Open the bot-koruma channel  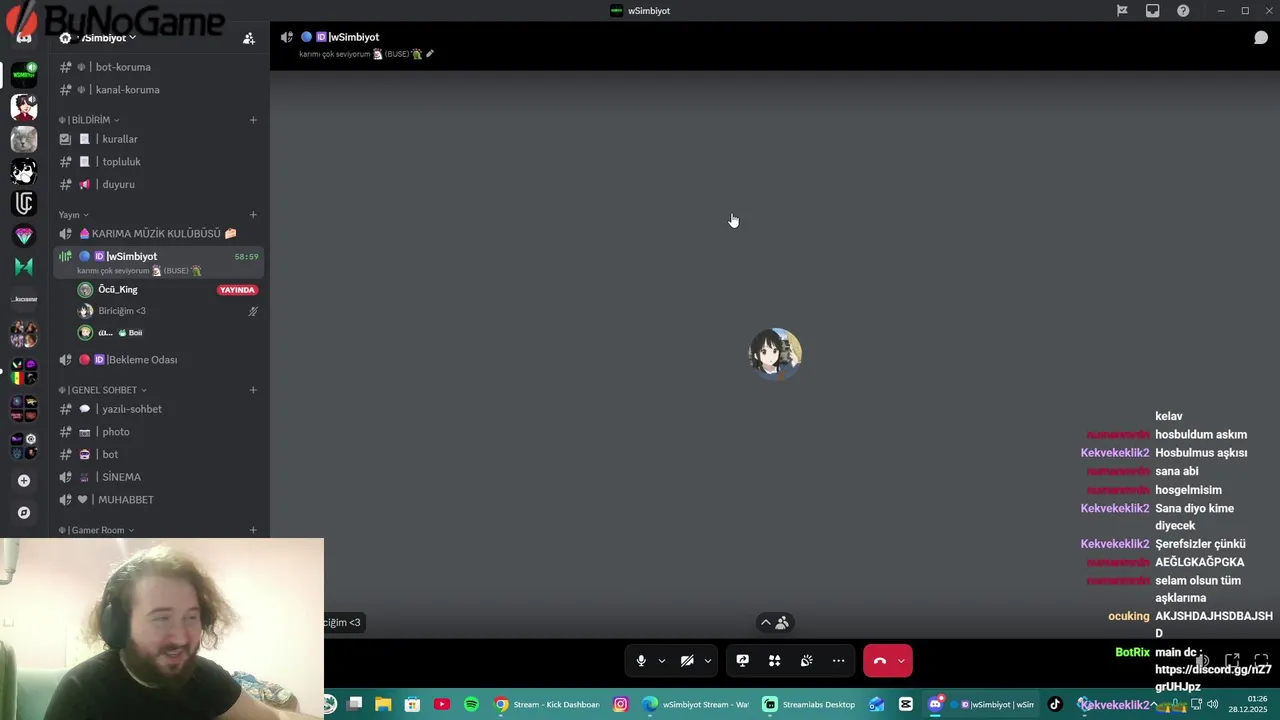159,67
